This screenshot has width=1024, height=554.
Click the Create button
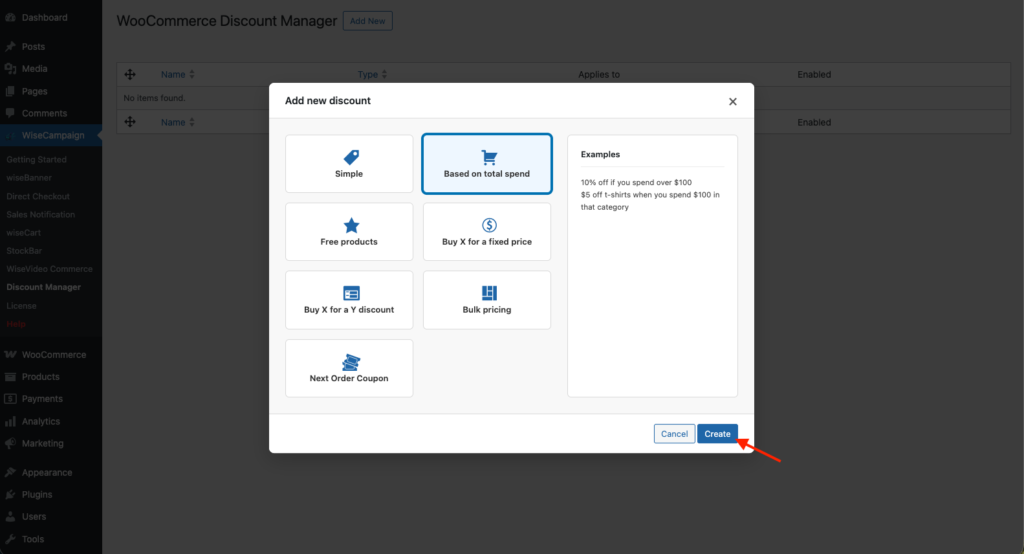click(x=717, y=434)
